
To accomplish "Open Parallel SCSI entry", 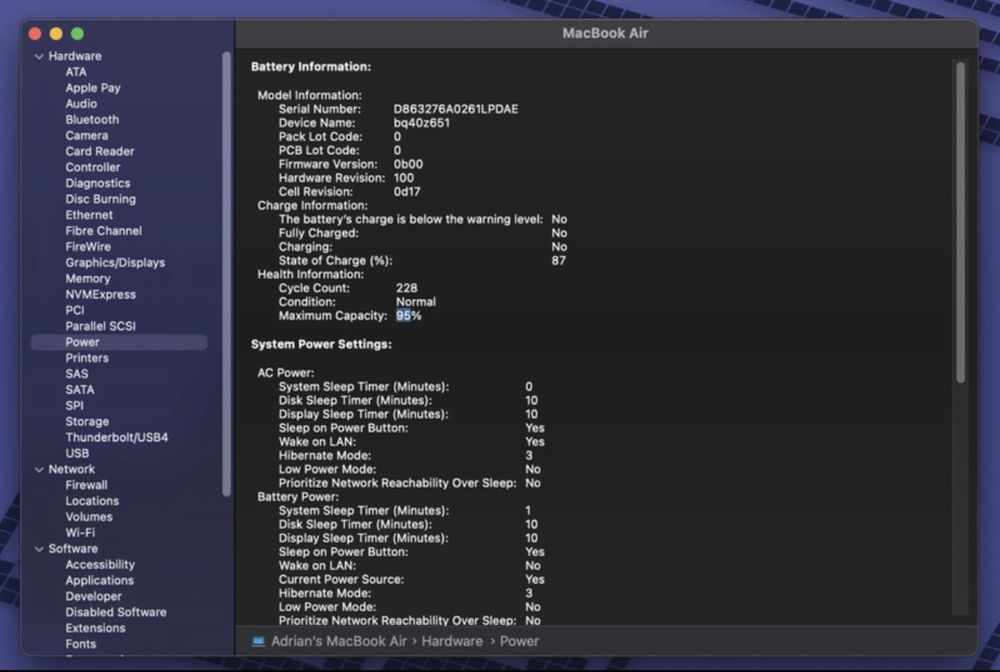I will point(101,326).
